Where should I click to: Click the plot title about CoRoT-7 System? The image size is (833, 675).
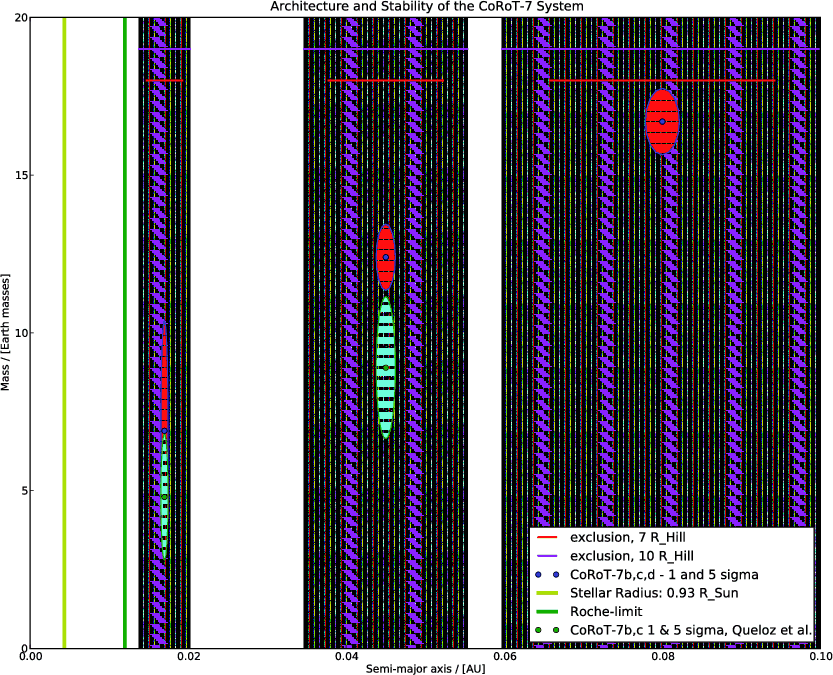(x=427, y=6)
